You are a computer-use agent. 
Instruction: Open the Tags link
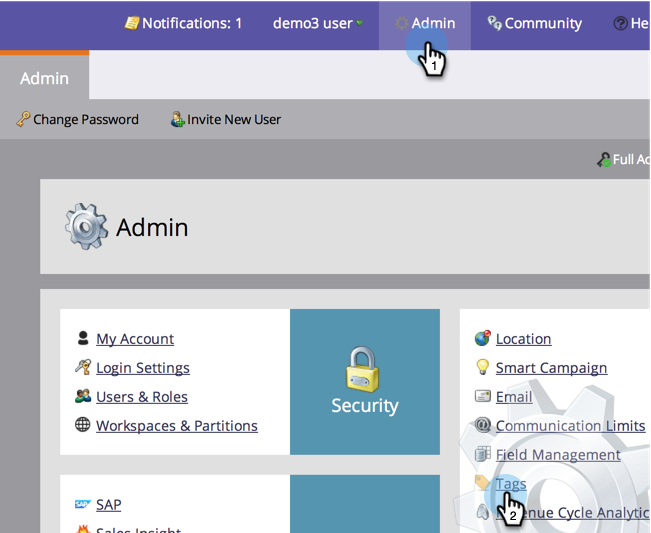click(511, 484)
